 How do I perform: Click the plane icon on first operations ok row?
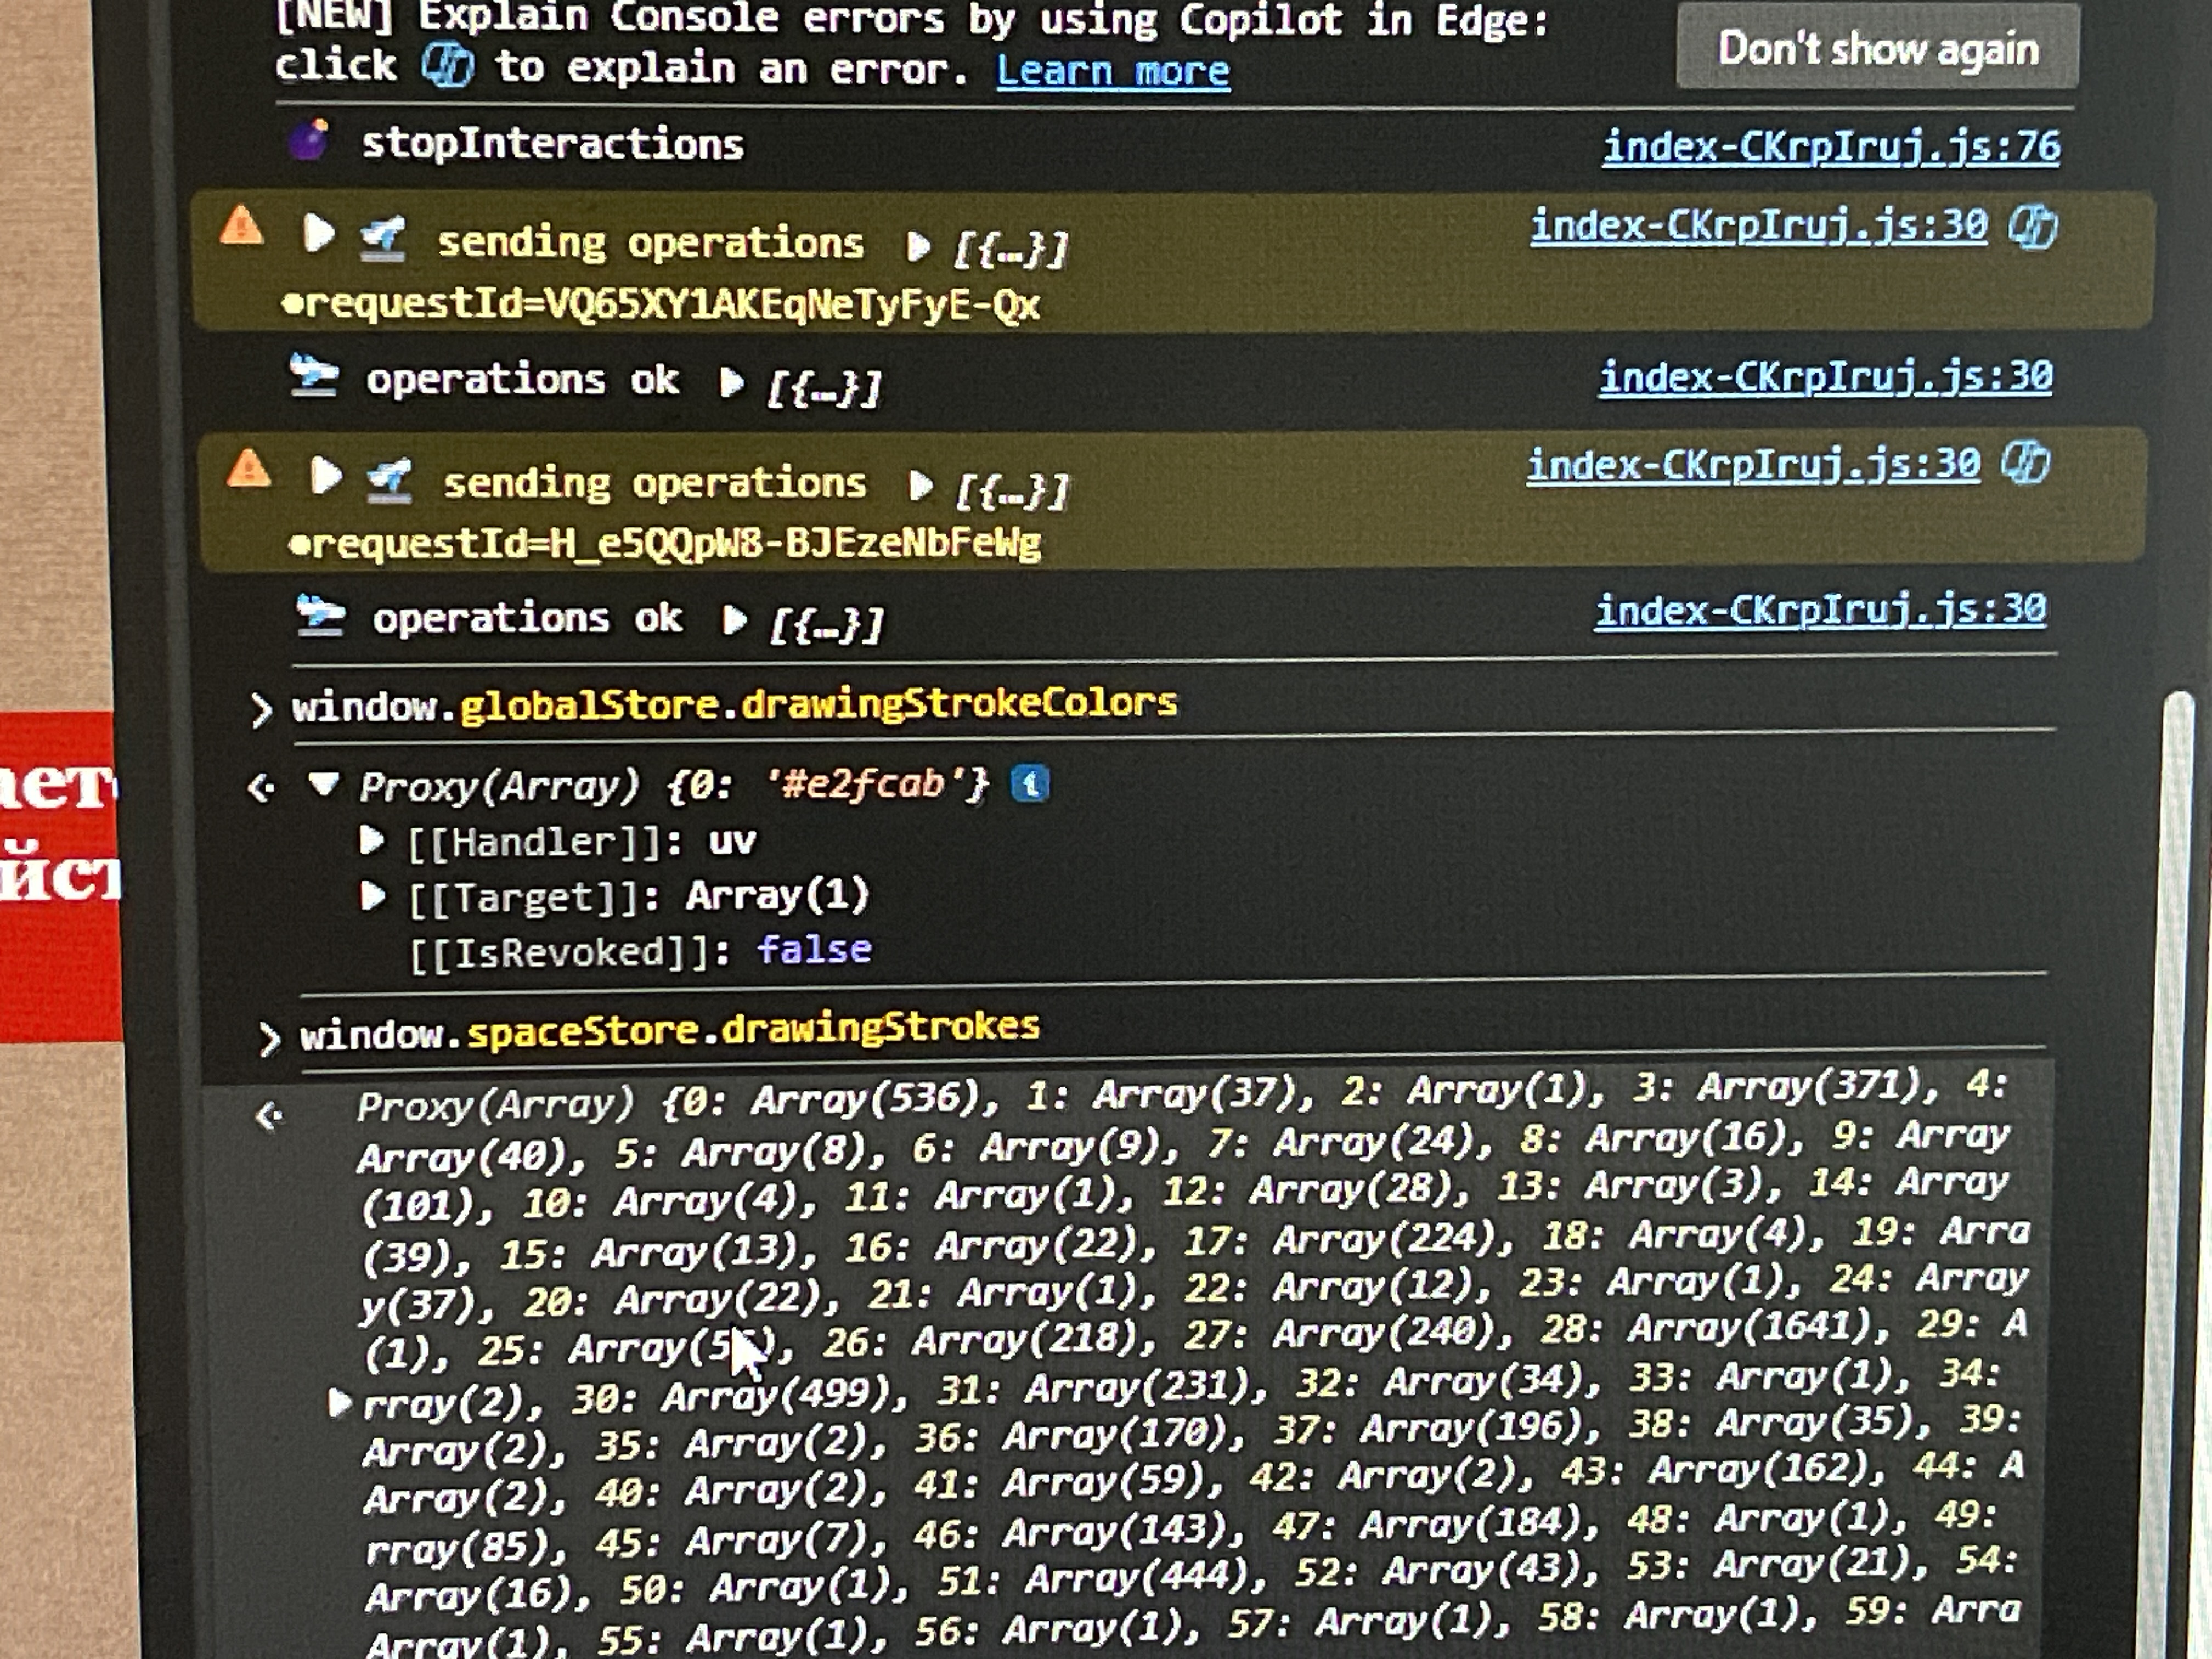coord(313,376)
